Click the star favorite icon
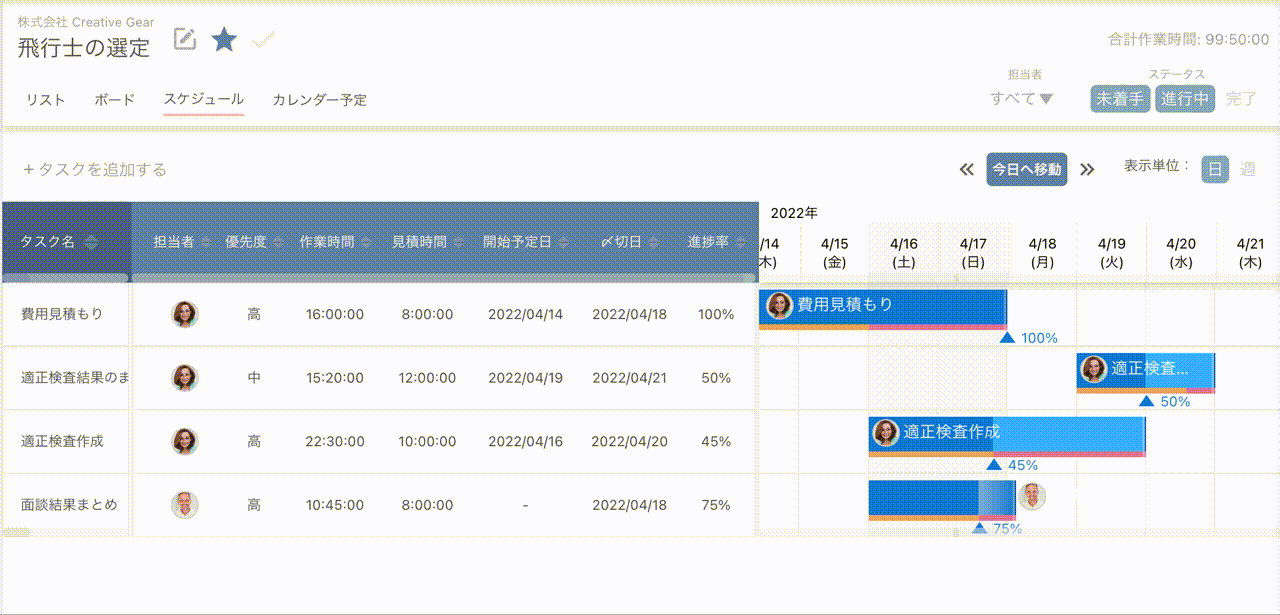The image size is (1280, 615). pyautogui.click(x=224, y=39)
